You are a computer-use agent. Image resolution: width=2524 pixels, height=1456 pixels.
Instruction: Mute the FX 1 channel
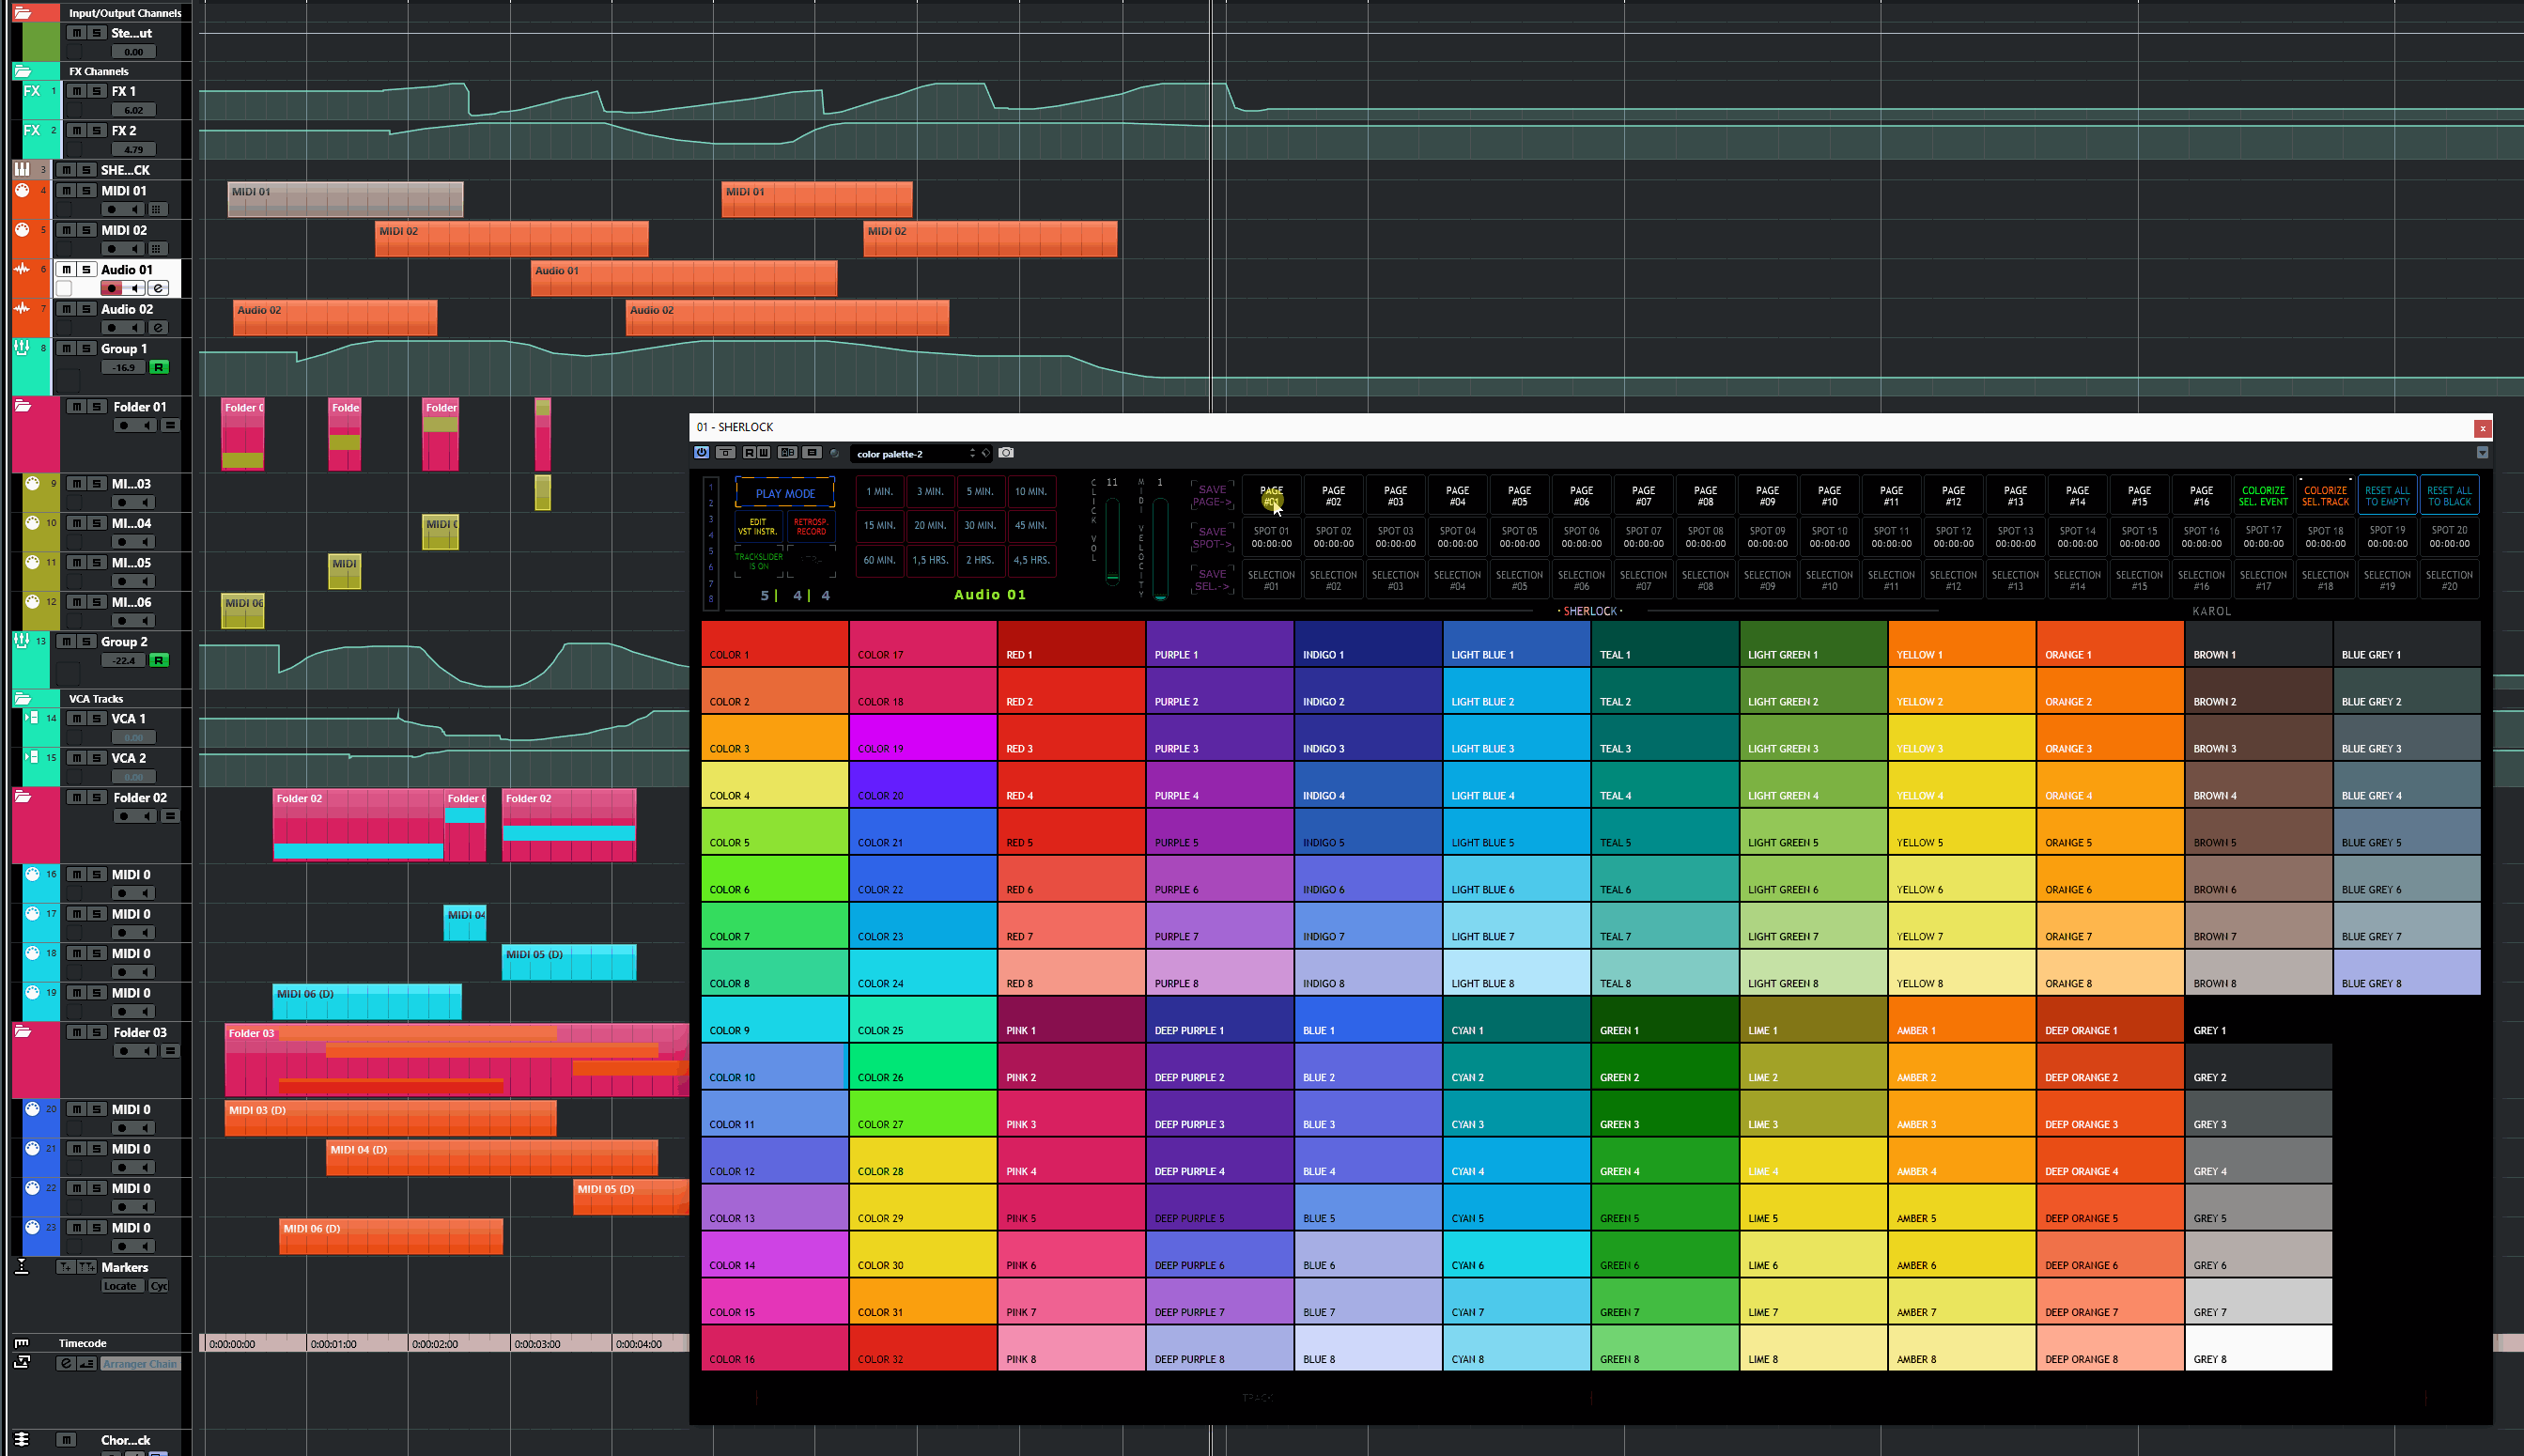(76, 91)
